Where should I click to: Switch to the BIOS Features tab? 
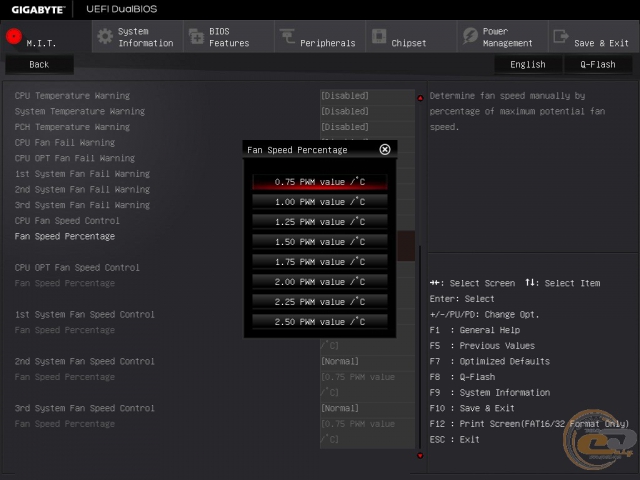229,37
